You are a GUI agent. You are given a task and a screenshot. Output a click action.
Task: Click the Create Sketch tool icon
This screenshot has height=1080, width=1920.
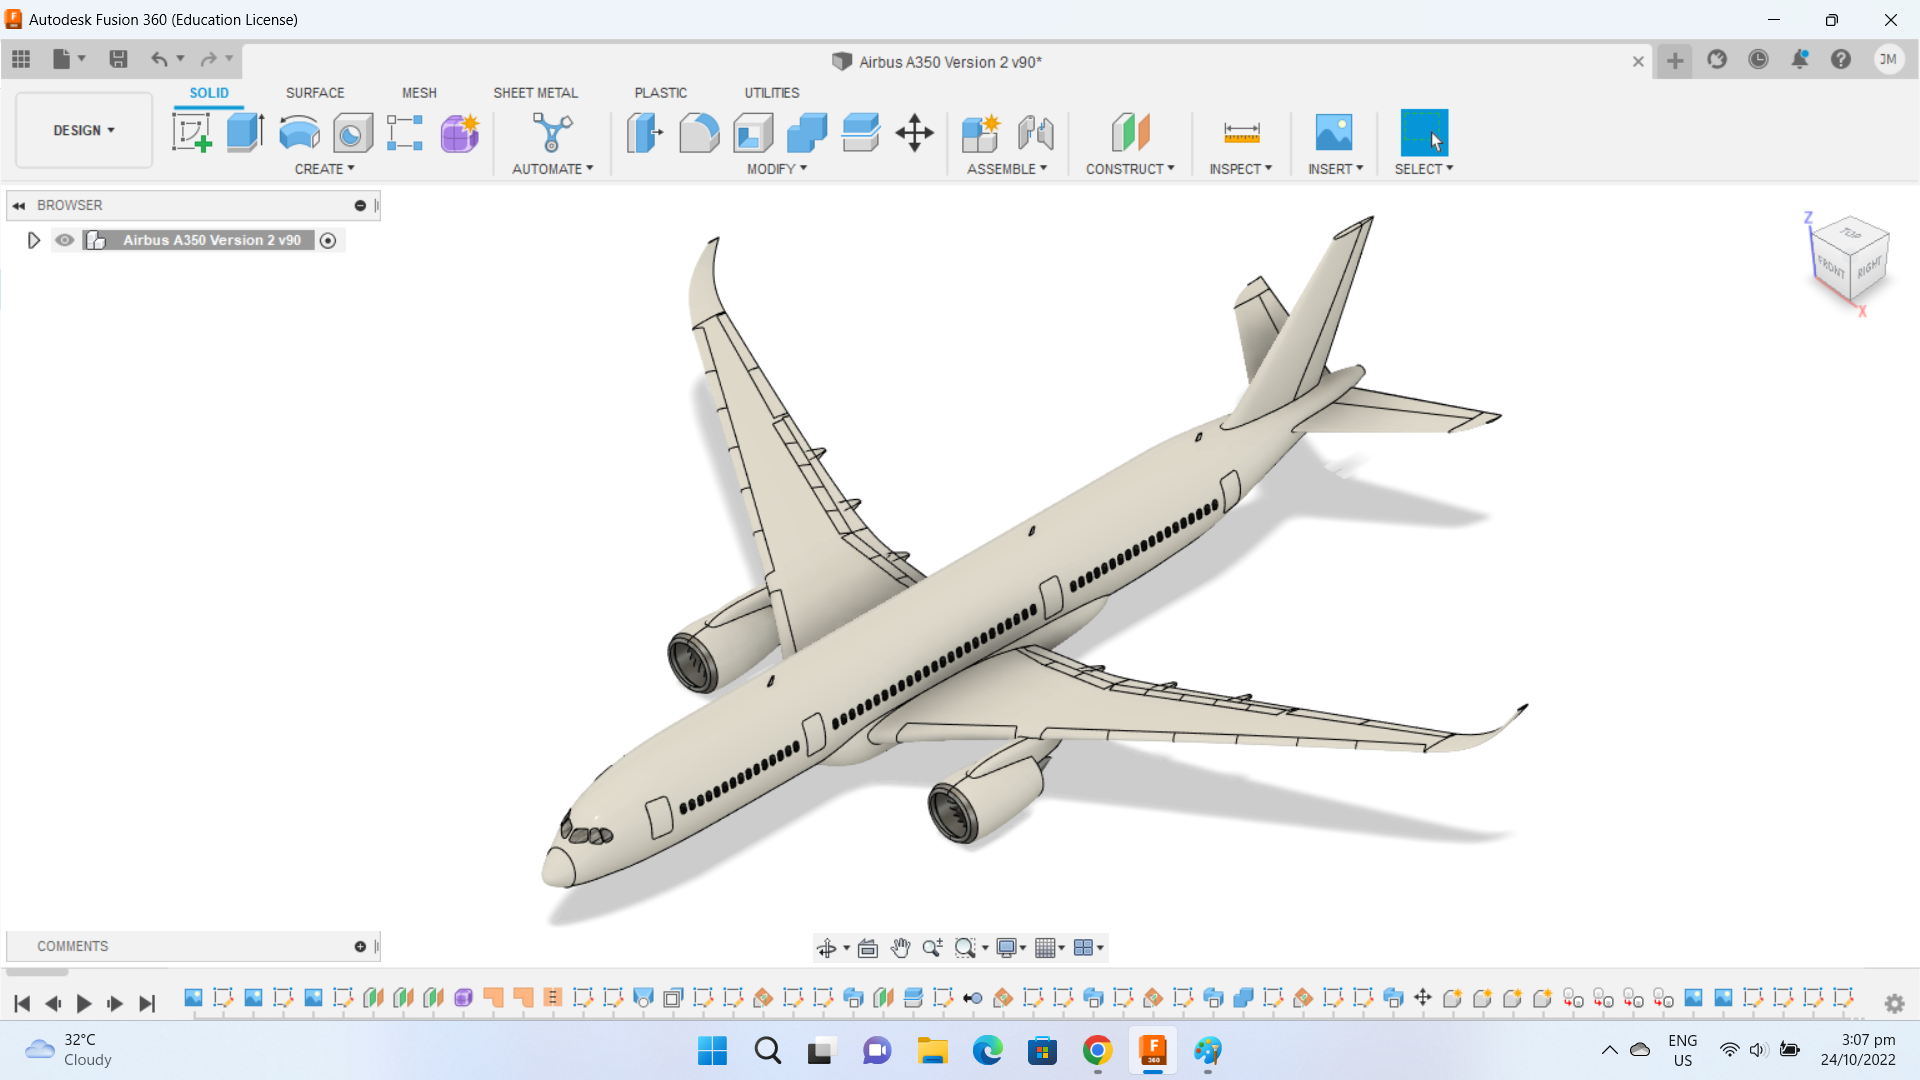click(x=191, y=132)
